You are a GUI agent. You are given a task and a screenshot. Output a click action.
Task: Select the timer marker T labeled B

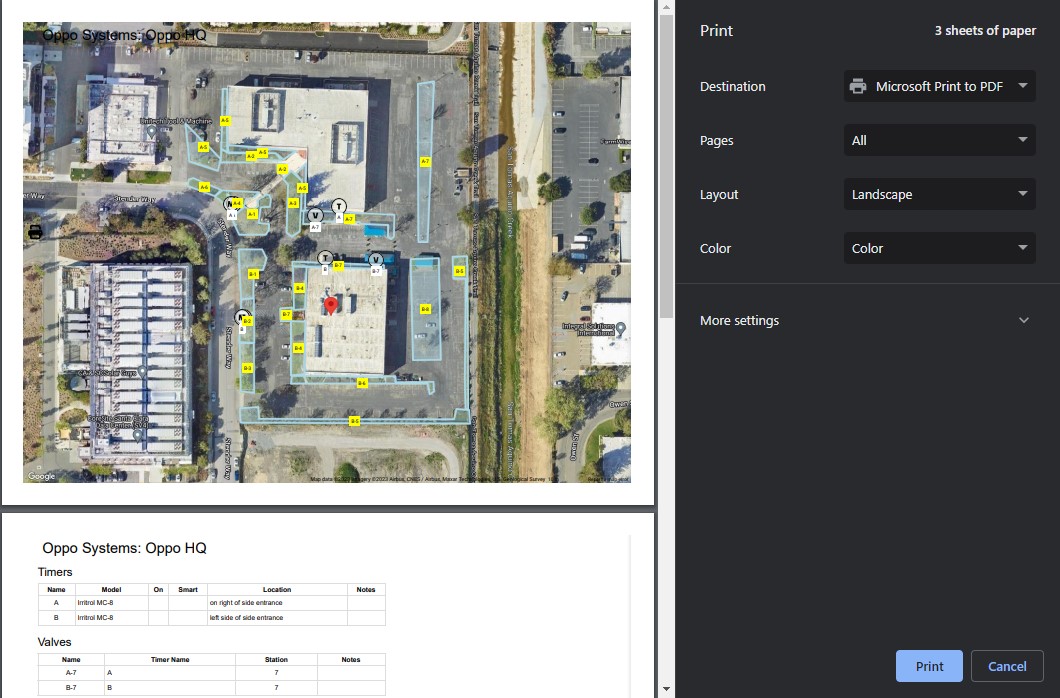coord(325,257)
